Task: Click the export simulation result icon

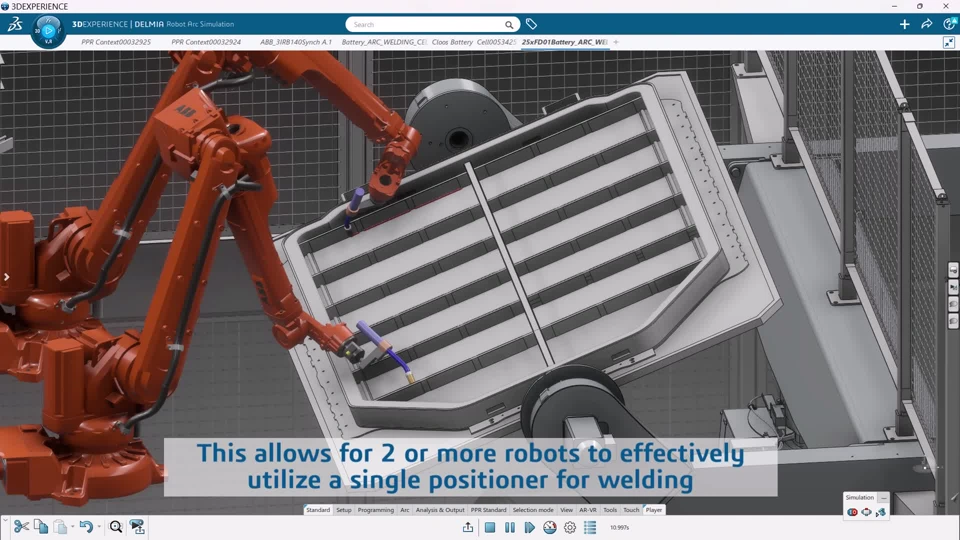Action: click(468, 527)
